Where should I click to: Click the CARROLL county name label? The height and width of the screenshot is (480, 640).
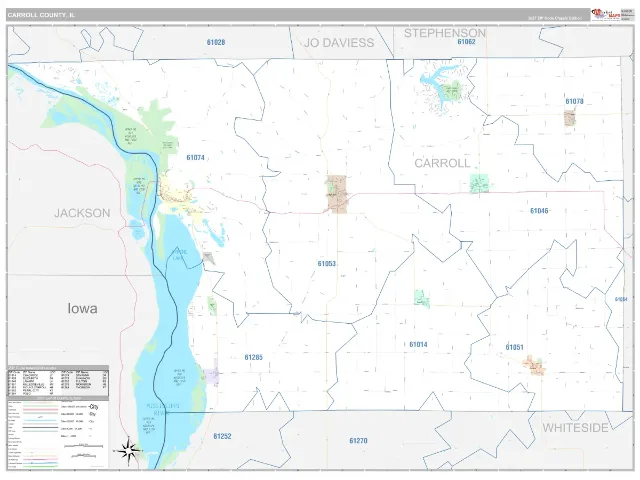pyautogui.click(x=442, y=163)
